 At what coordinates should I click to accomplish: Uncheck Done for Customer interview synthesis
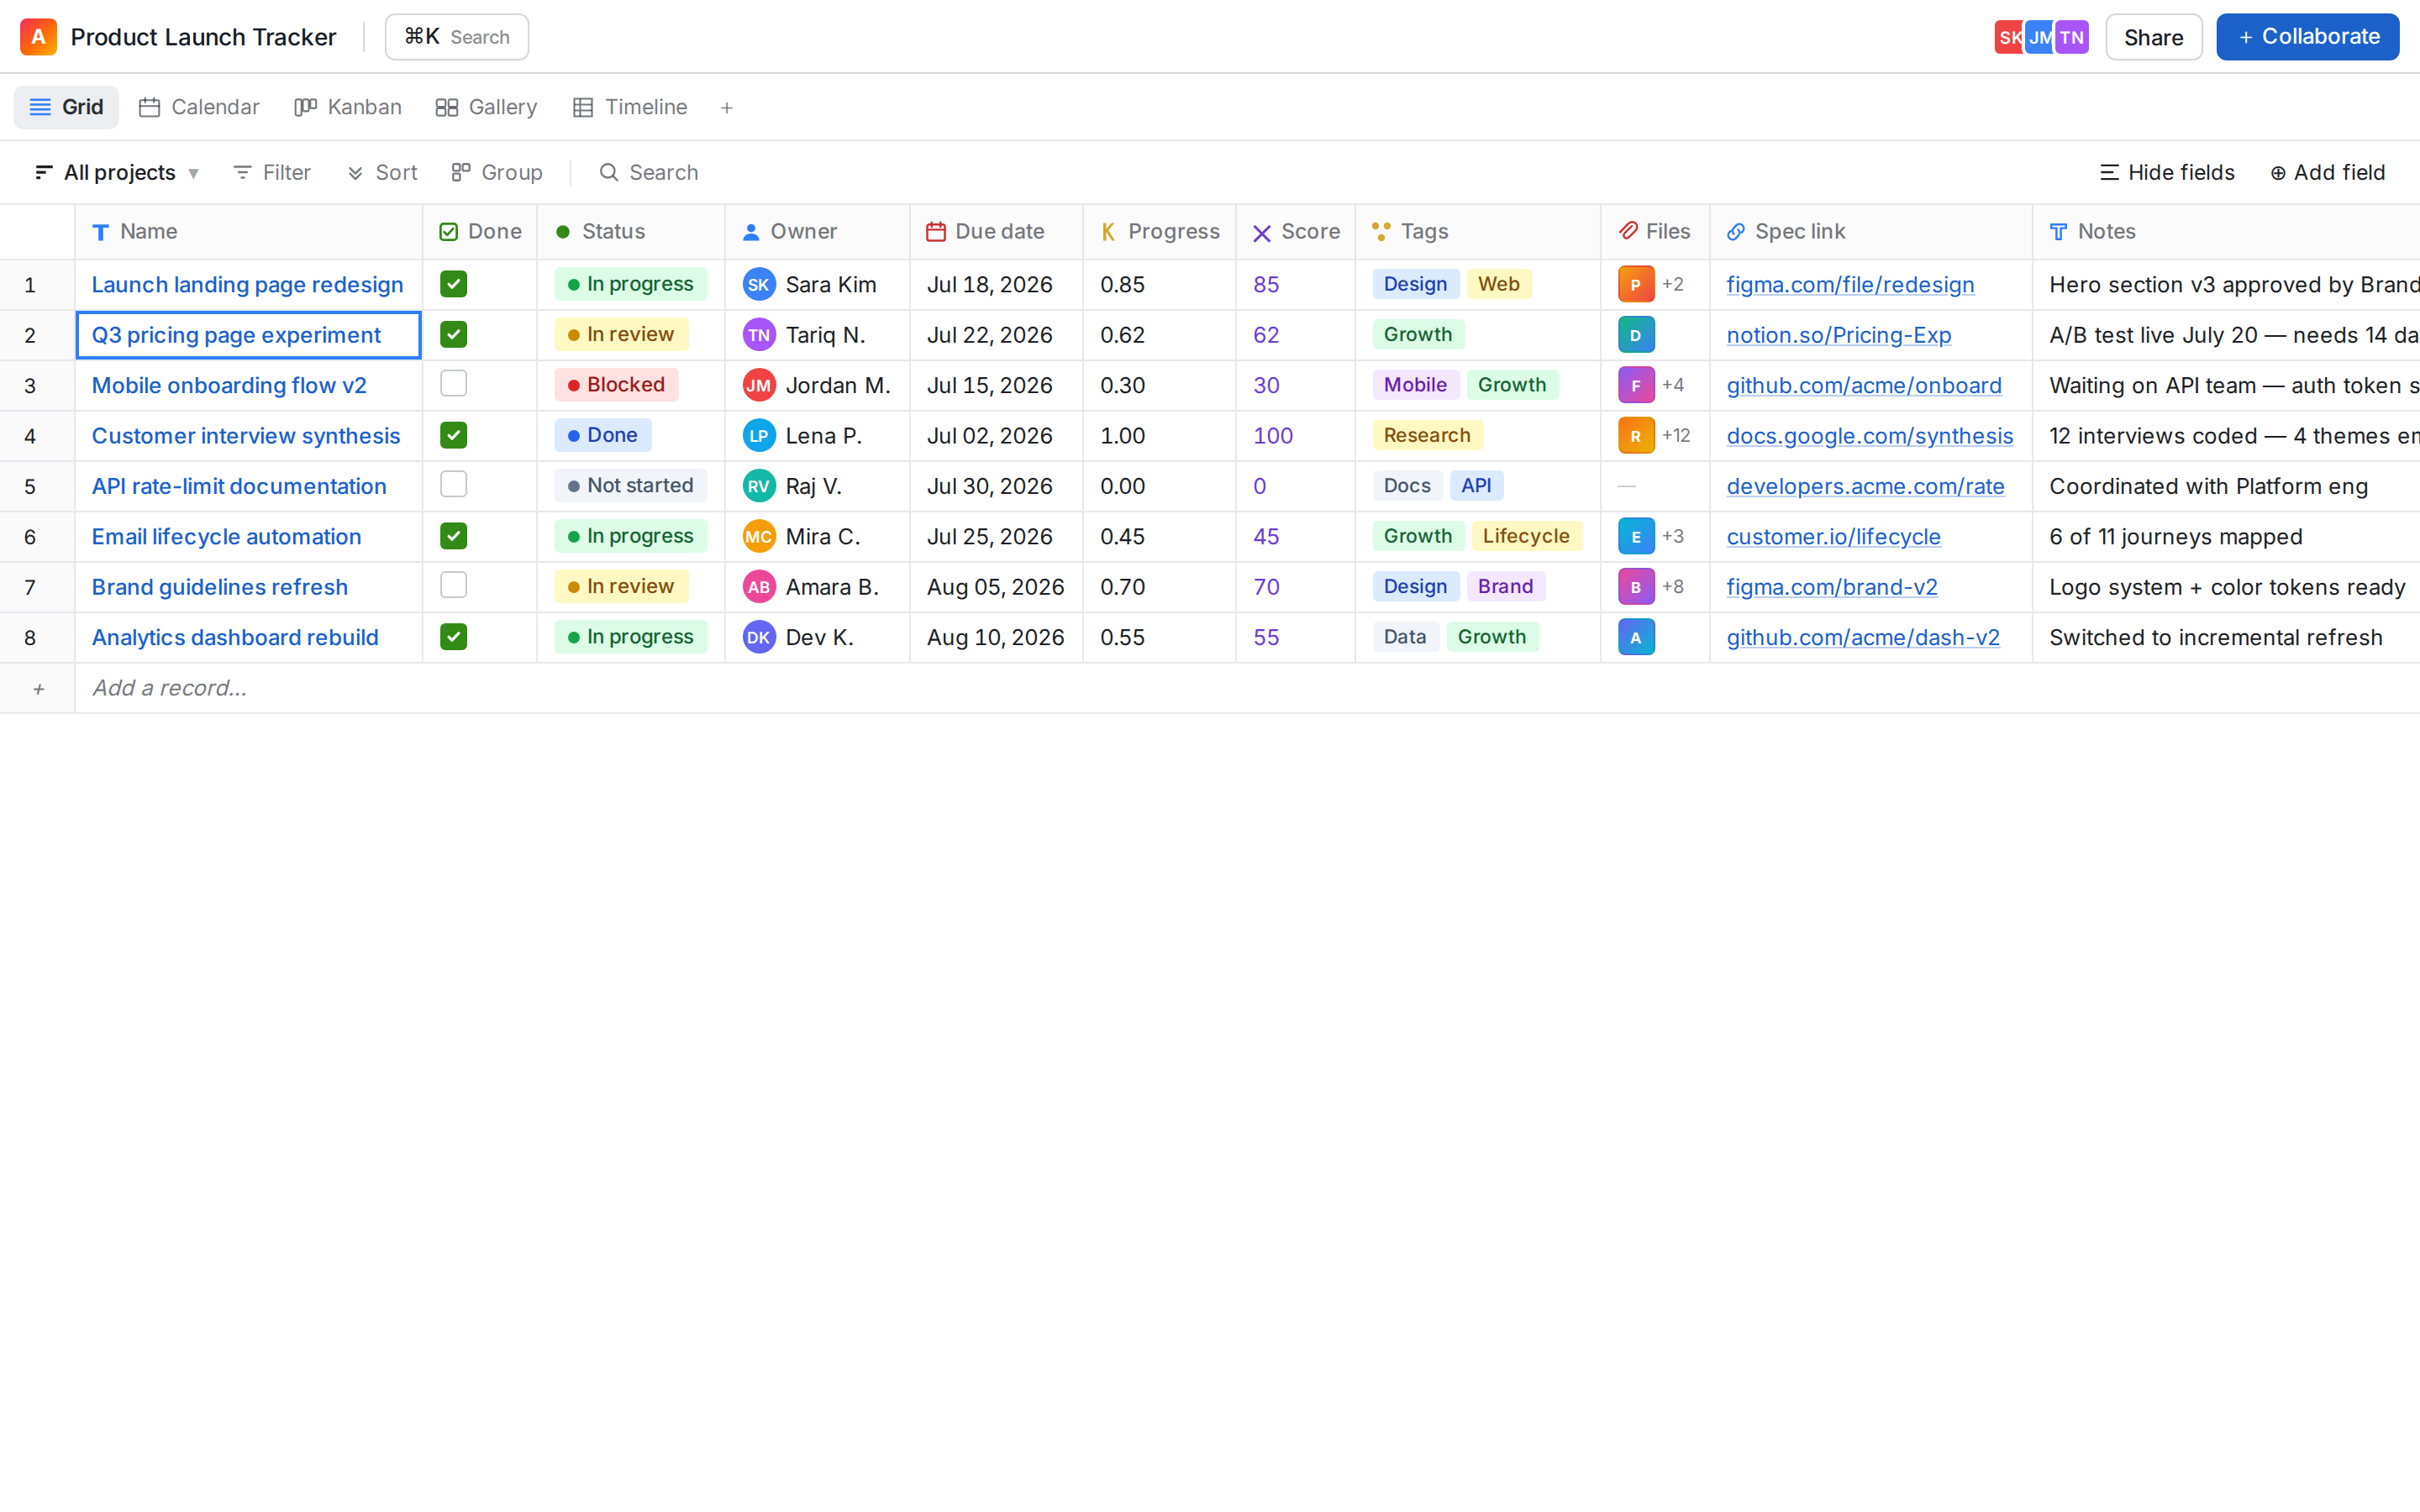(x=454, y=435)
